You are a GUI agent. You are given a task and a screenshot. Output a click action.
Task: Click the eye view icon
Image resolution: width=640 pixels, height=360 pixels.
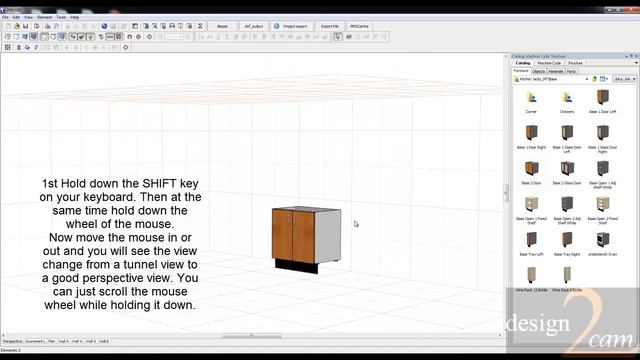tap(349, 37)
